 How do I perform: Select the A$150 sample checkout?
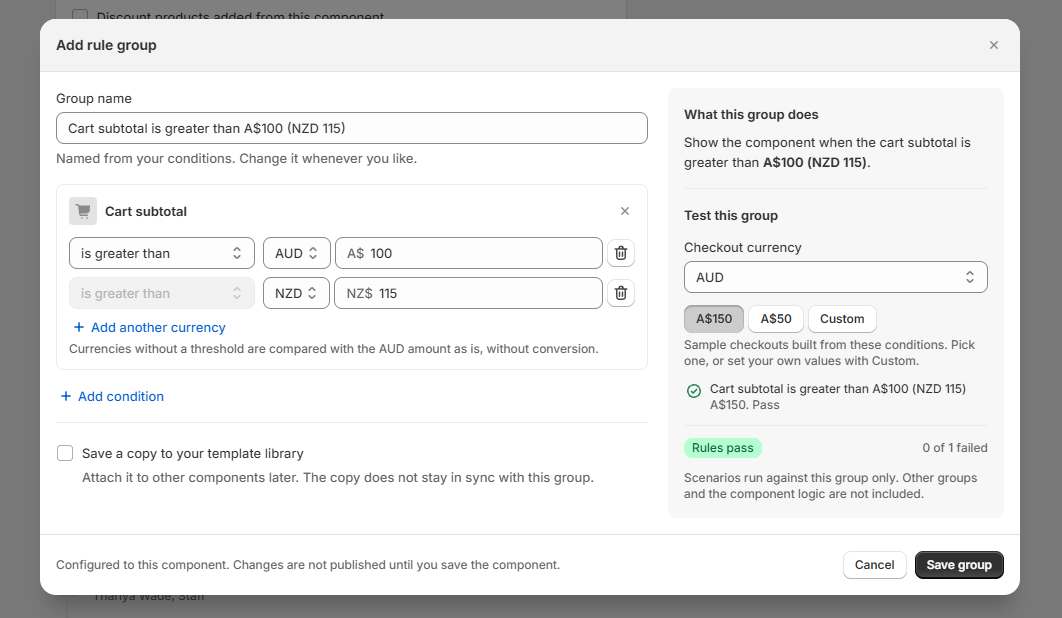click(x=714, y=318)
